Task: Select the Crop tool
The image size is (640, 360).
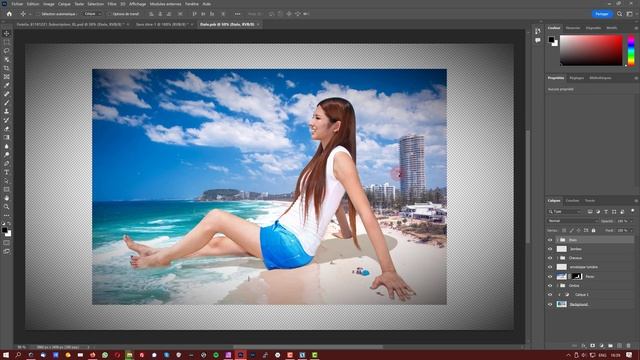Action: (x=7, y=68)
